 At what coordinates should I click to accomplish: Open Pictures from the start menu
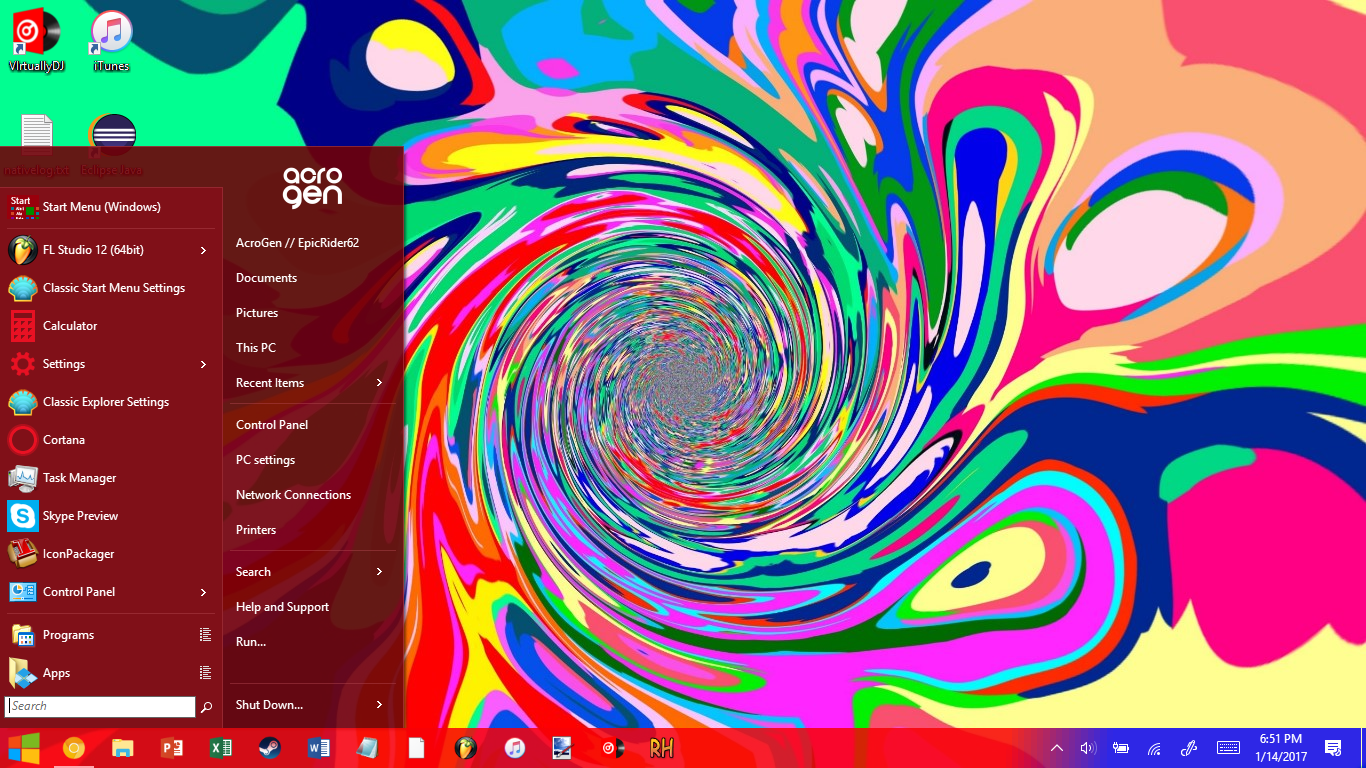310,313
